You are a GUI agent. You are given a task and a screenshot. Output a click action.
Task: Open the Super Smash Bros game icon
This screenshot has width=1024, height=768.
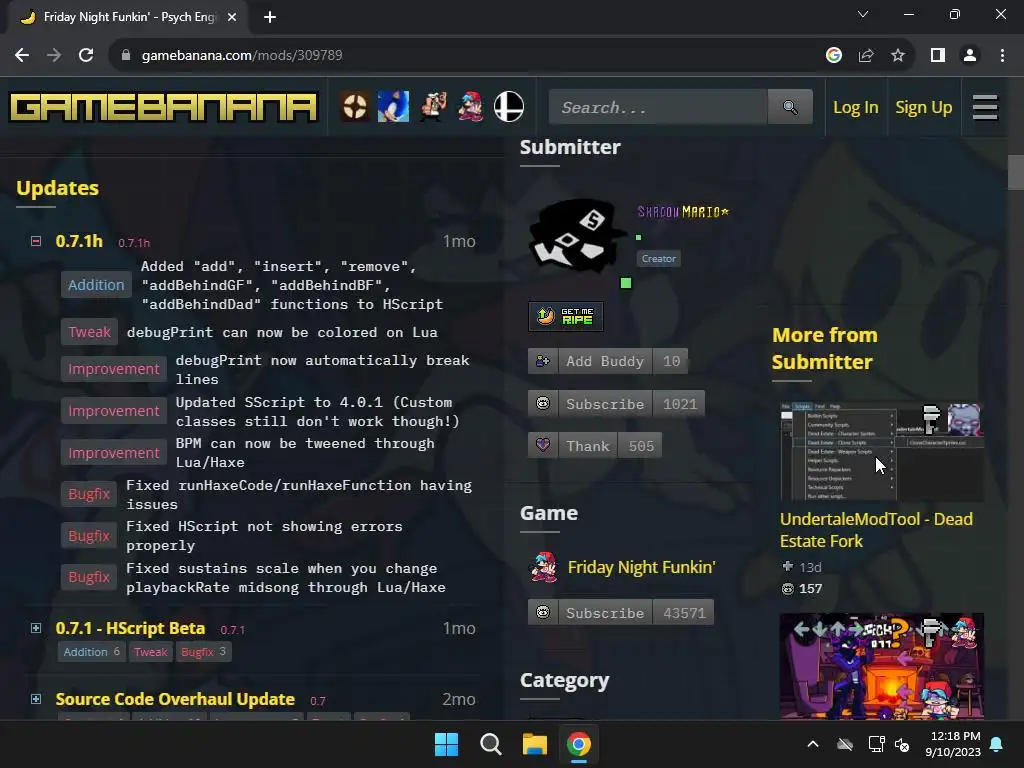click(x=509, y=107)
